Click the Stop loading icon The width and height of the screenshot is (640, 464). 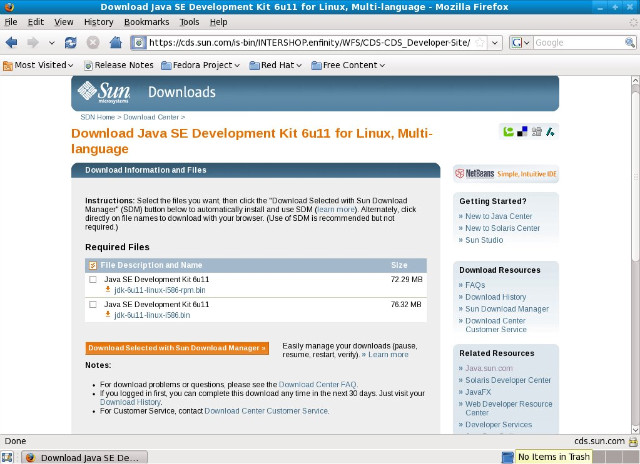pos(93,42)
